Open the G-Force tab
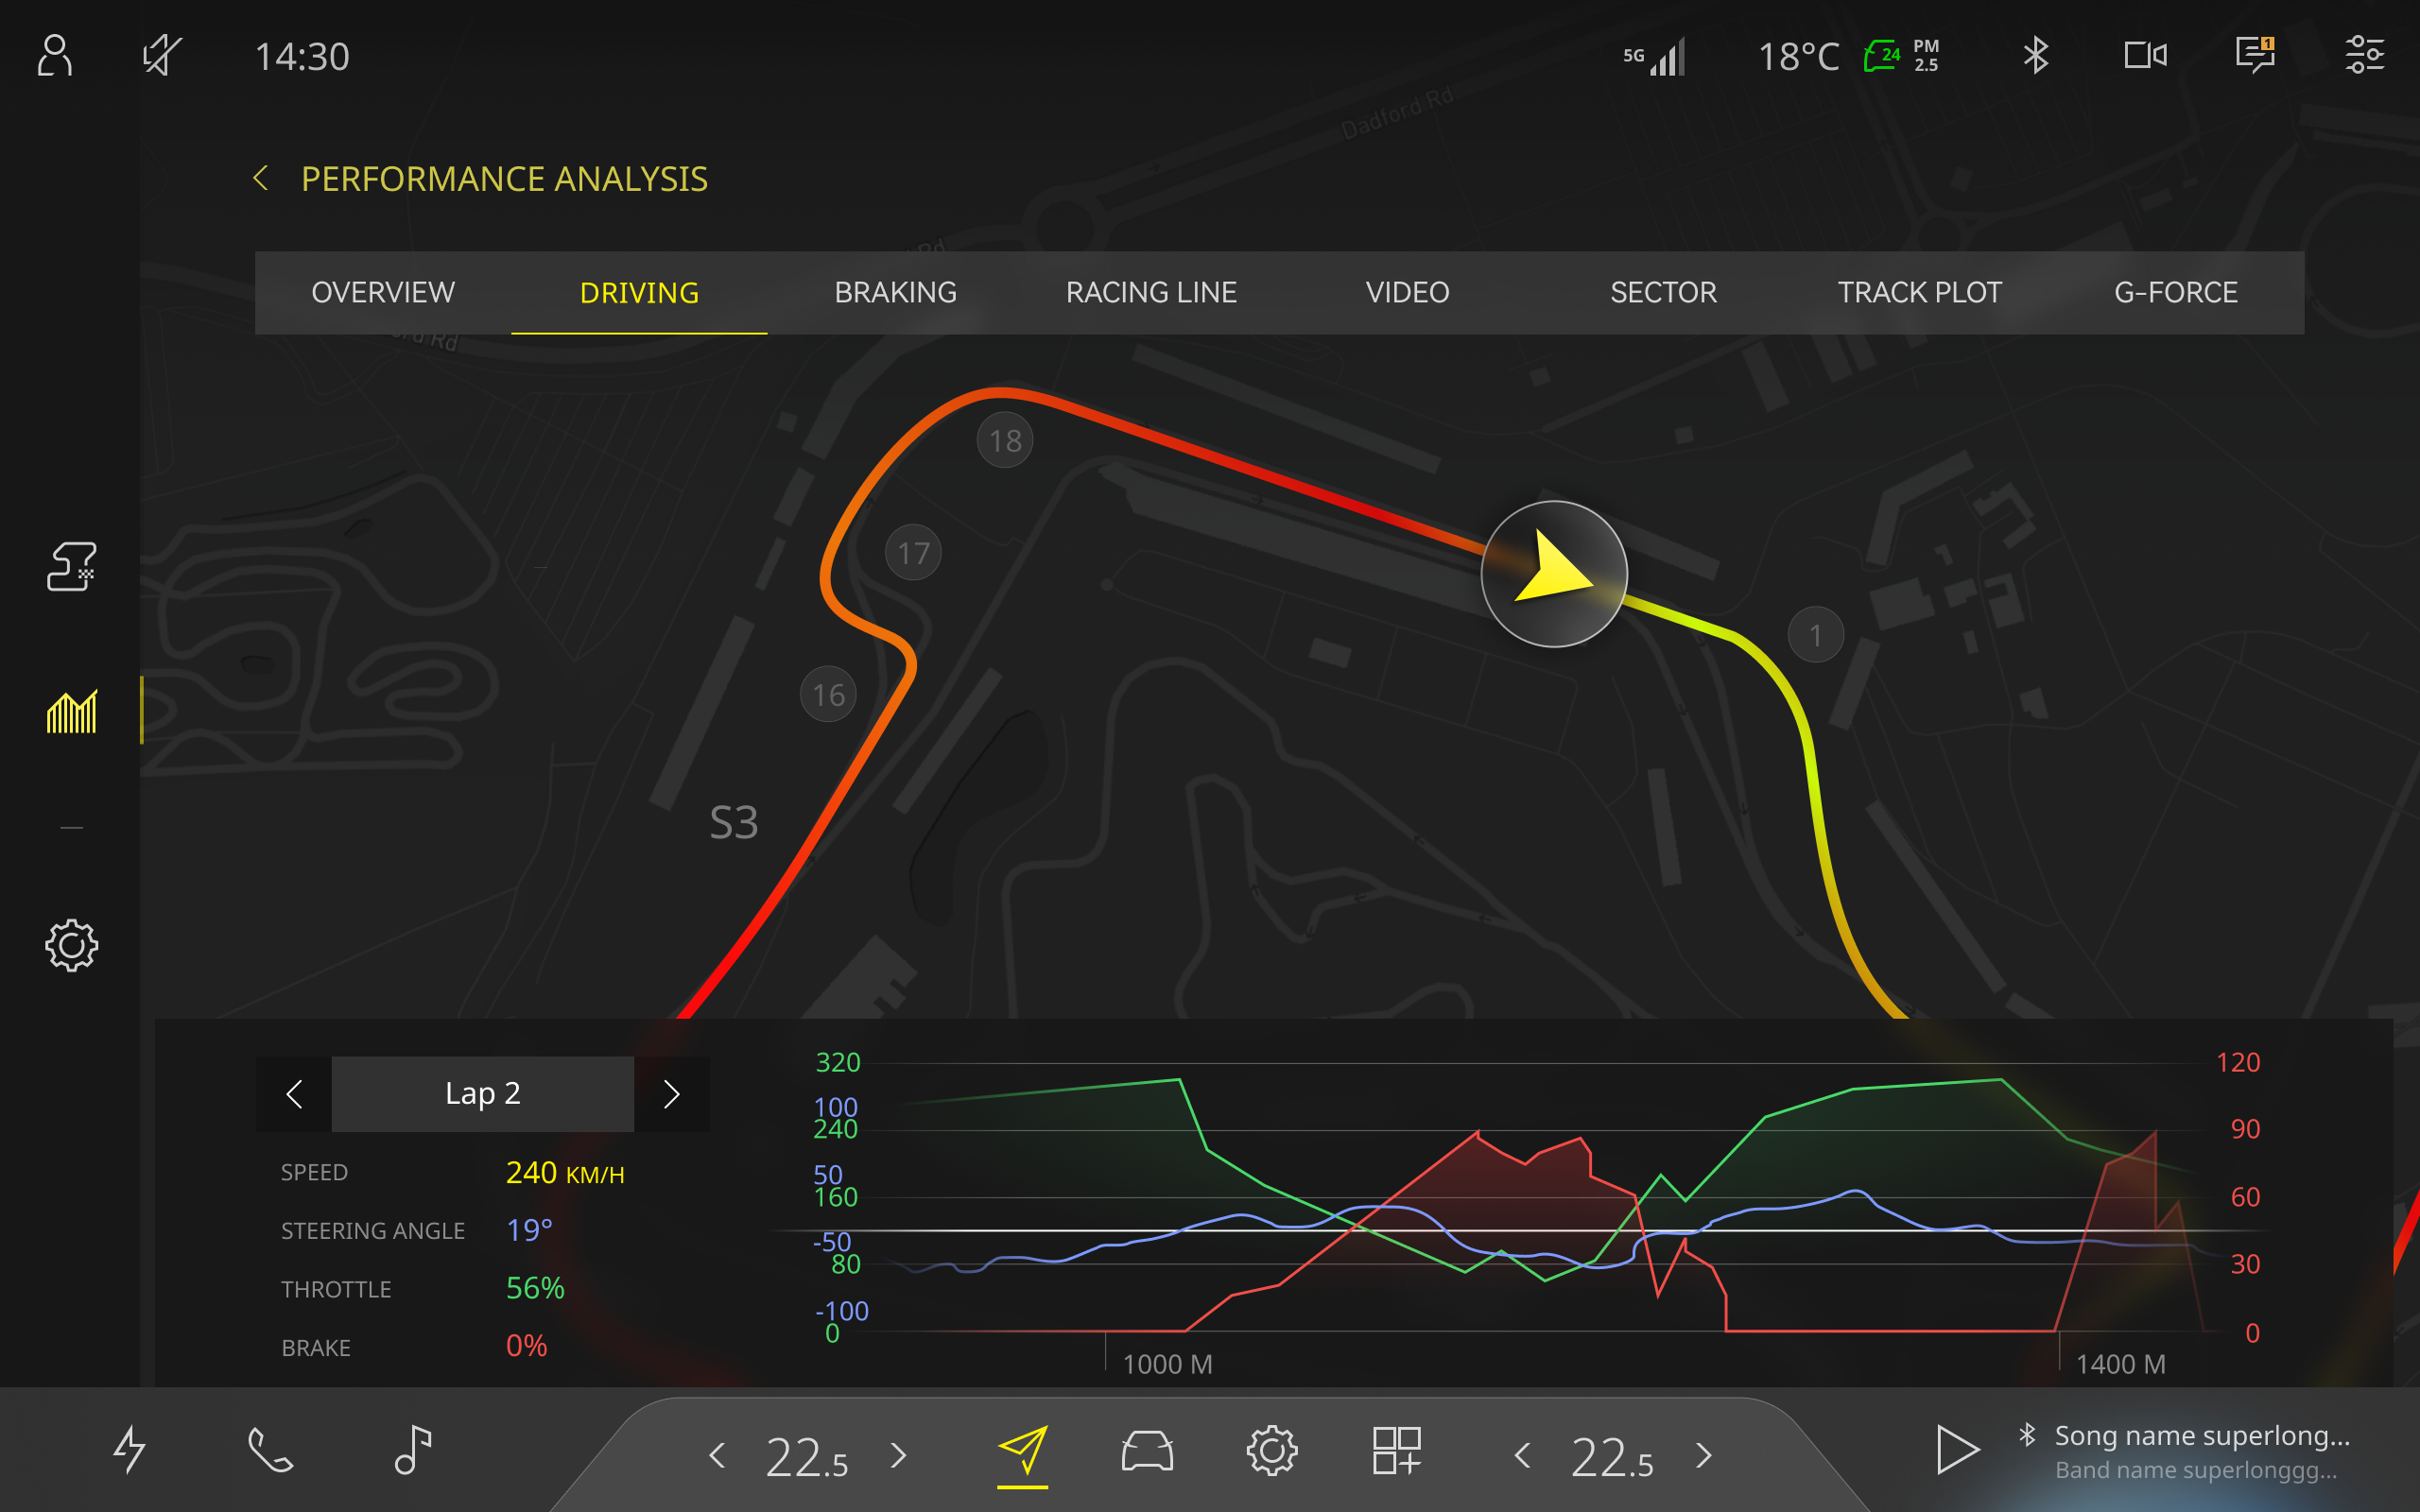This screenshot has height=1512, width=2420. pyautogui.click(x=2175, y=293)
